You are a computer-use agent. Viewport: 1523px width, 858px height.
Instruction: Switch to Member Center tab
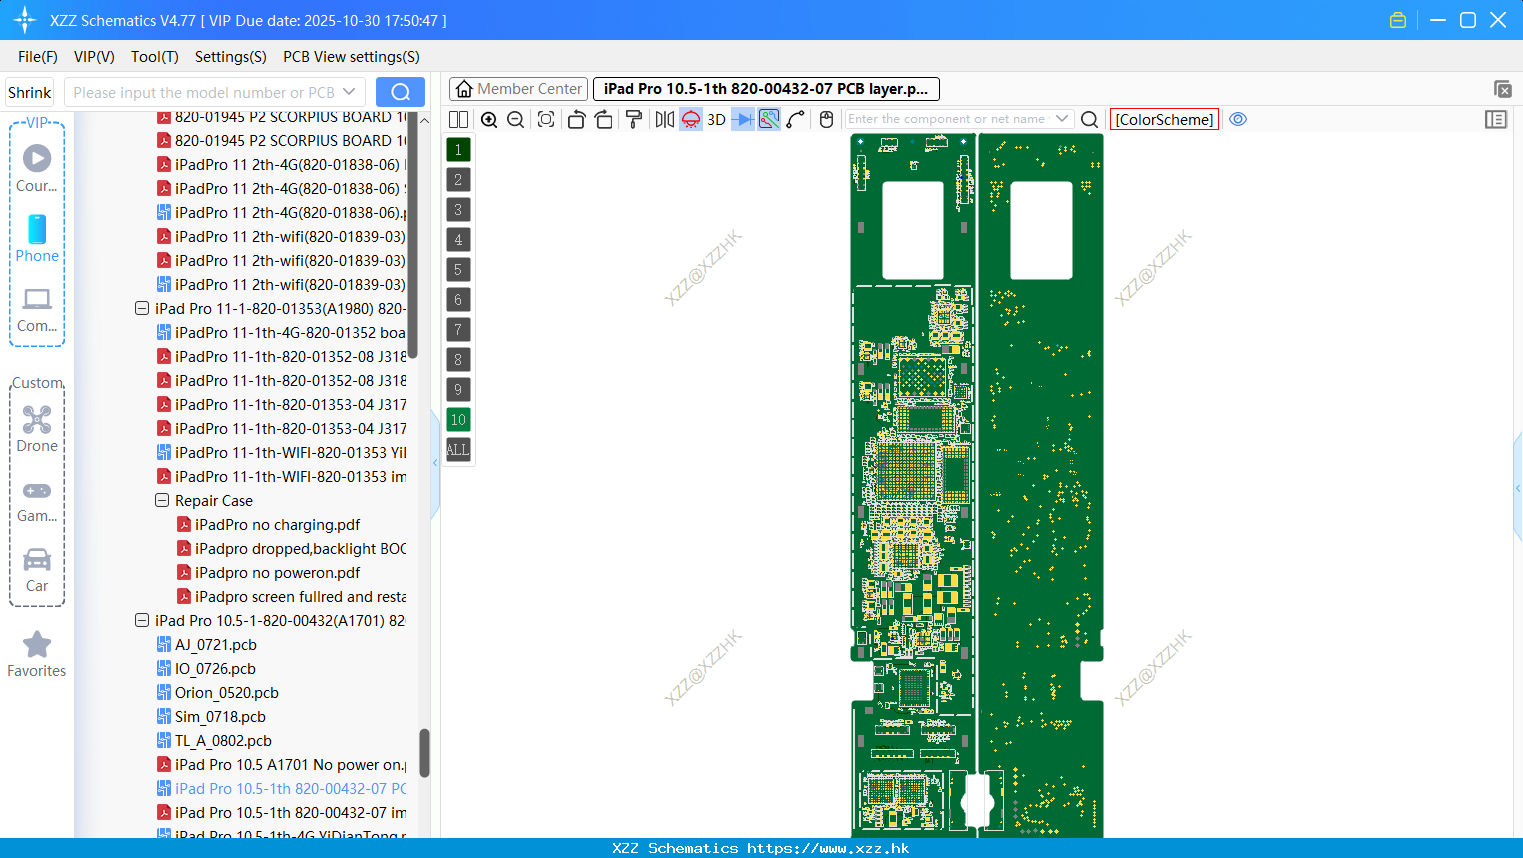(518, 89)
